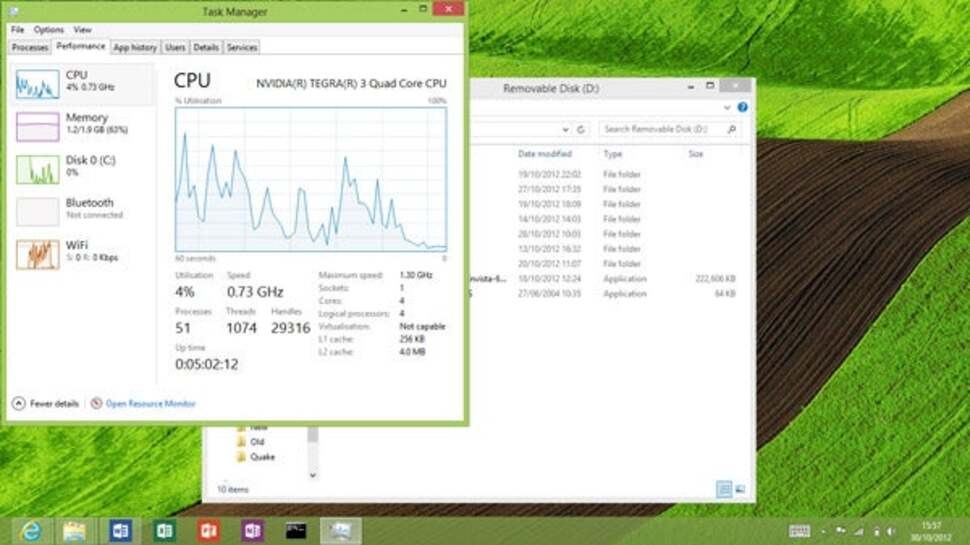
Task: Select the Disk 0 (C:) performance item
Action: [x=82, y=168]
